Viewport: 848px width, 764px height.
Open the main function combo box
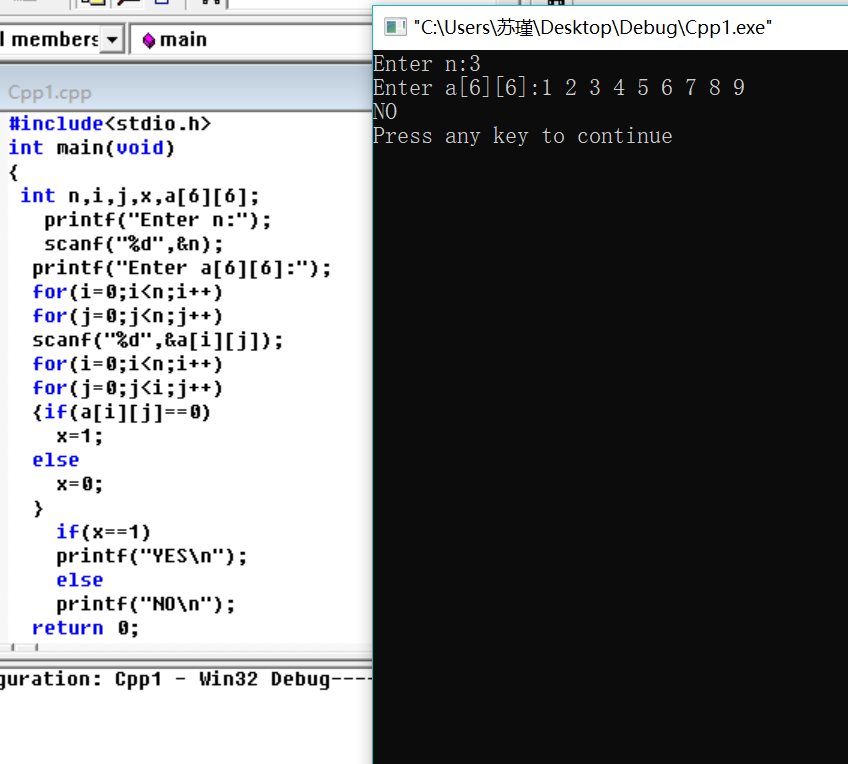[251, 39]
